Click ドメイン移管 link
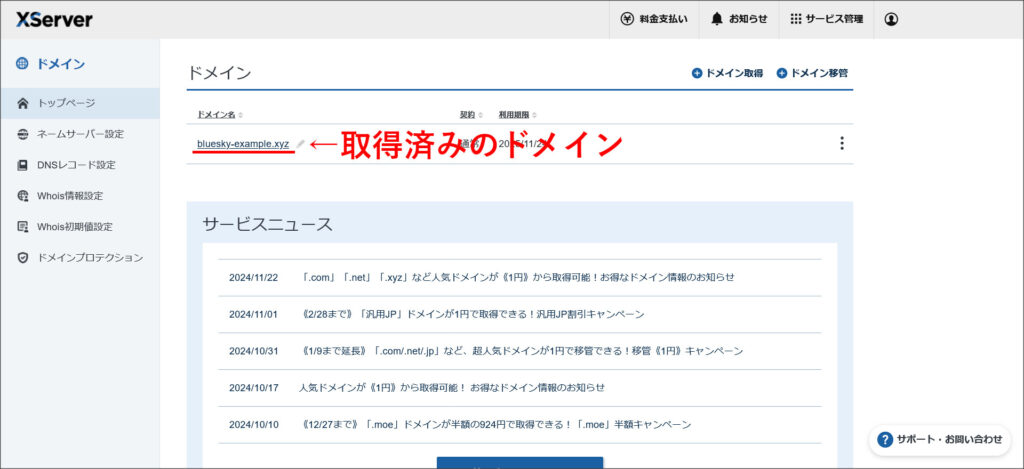 click(812, 73)
